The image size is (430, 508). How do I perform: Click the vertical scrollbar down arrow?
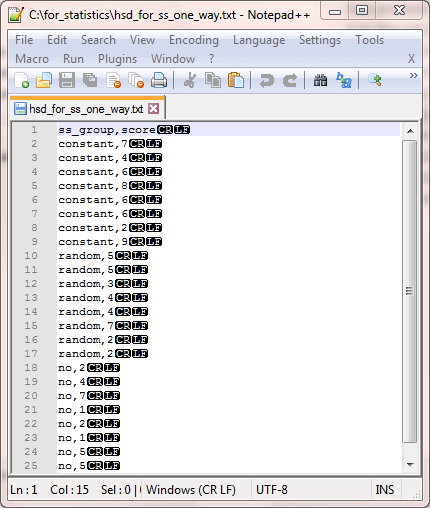[x=410, y=464]
